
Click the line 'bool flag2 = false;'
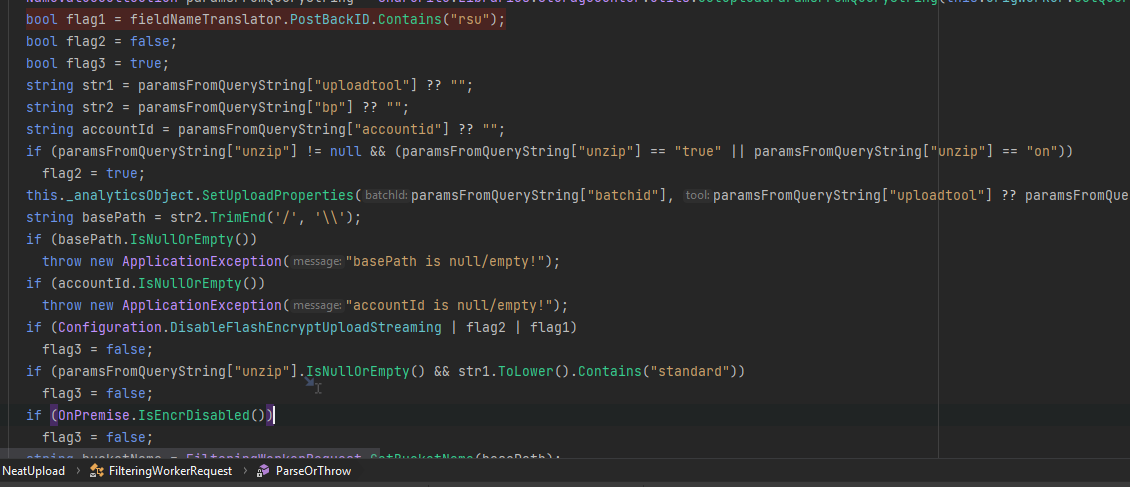pos(102,42)
